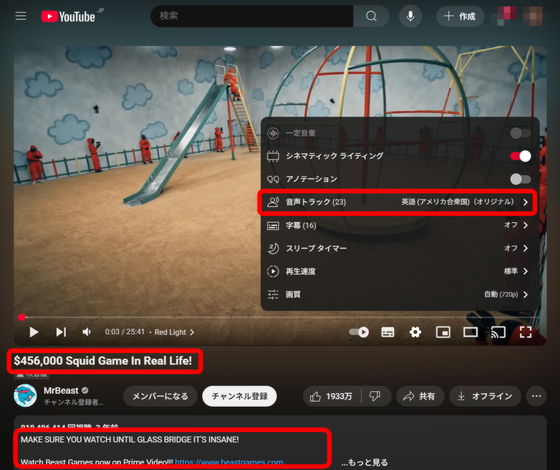Seek on the red video progress bar

click(x=280, y=317)
